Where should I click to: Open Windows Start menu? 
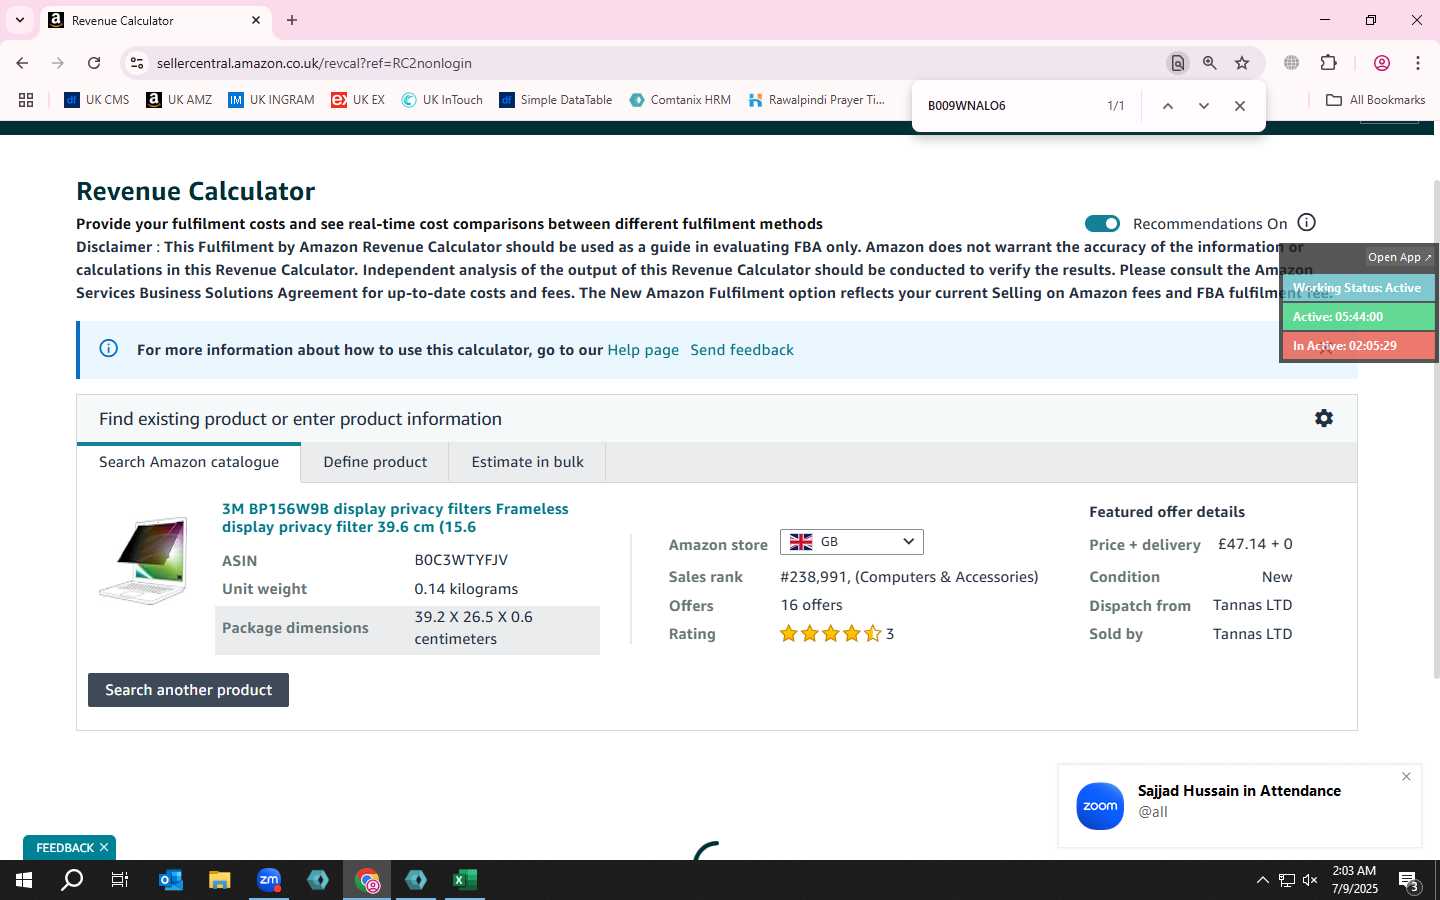[24, 880]
